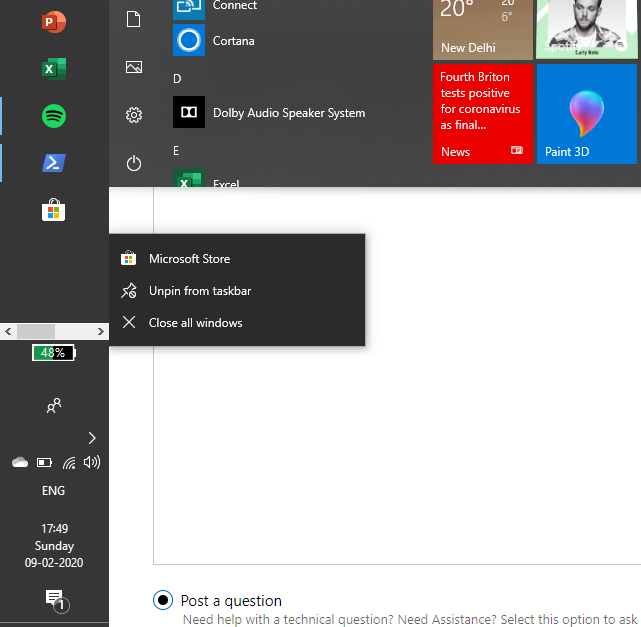The image size is (641, 627).
Task: Open PowerPoint from the taskbar
Action: point(54,22)
